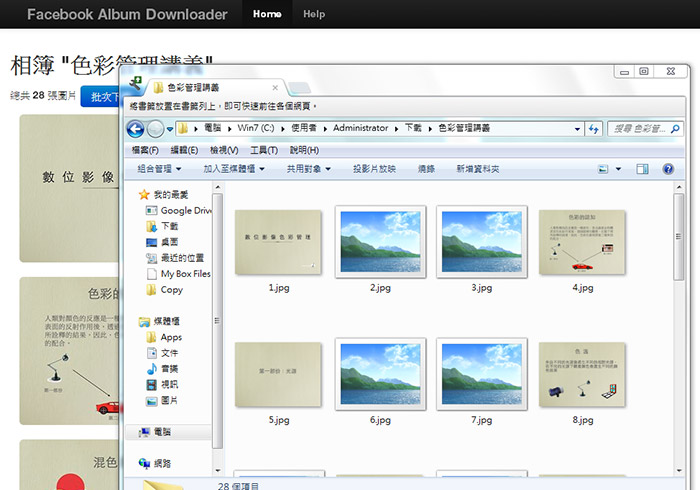
Task: Expand the 加入至媒體櫃 dropdown
Action: click(x=234, y=169)
